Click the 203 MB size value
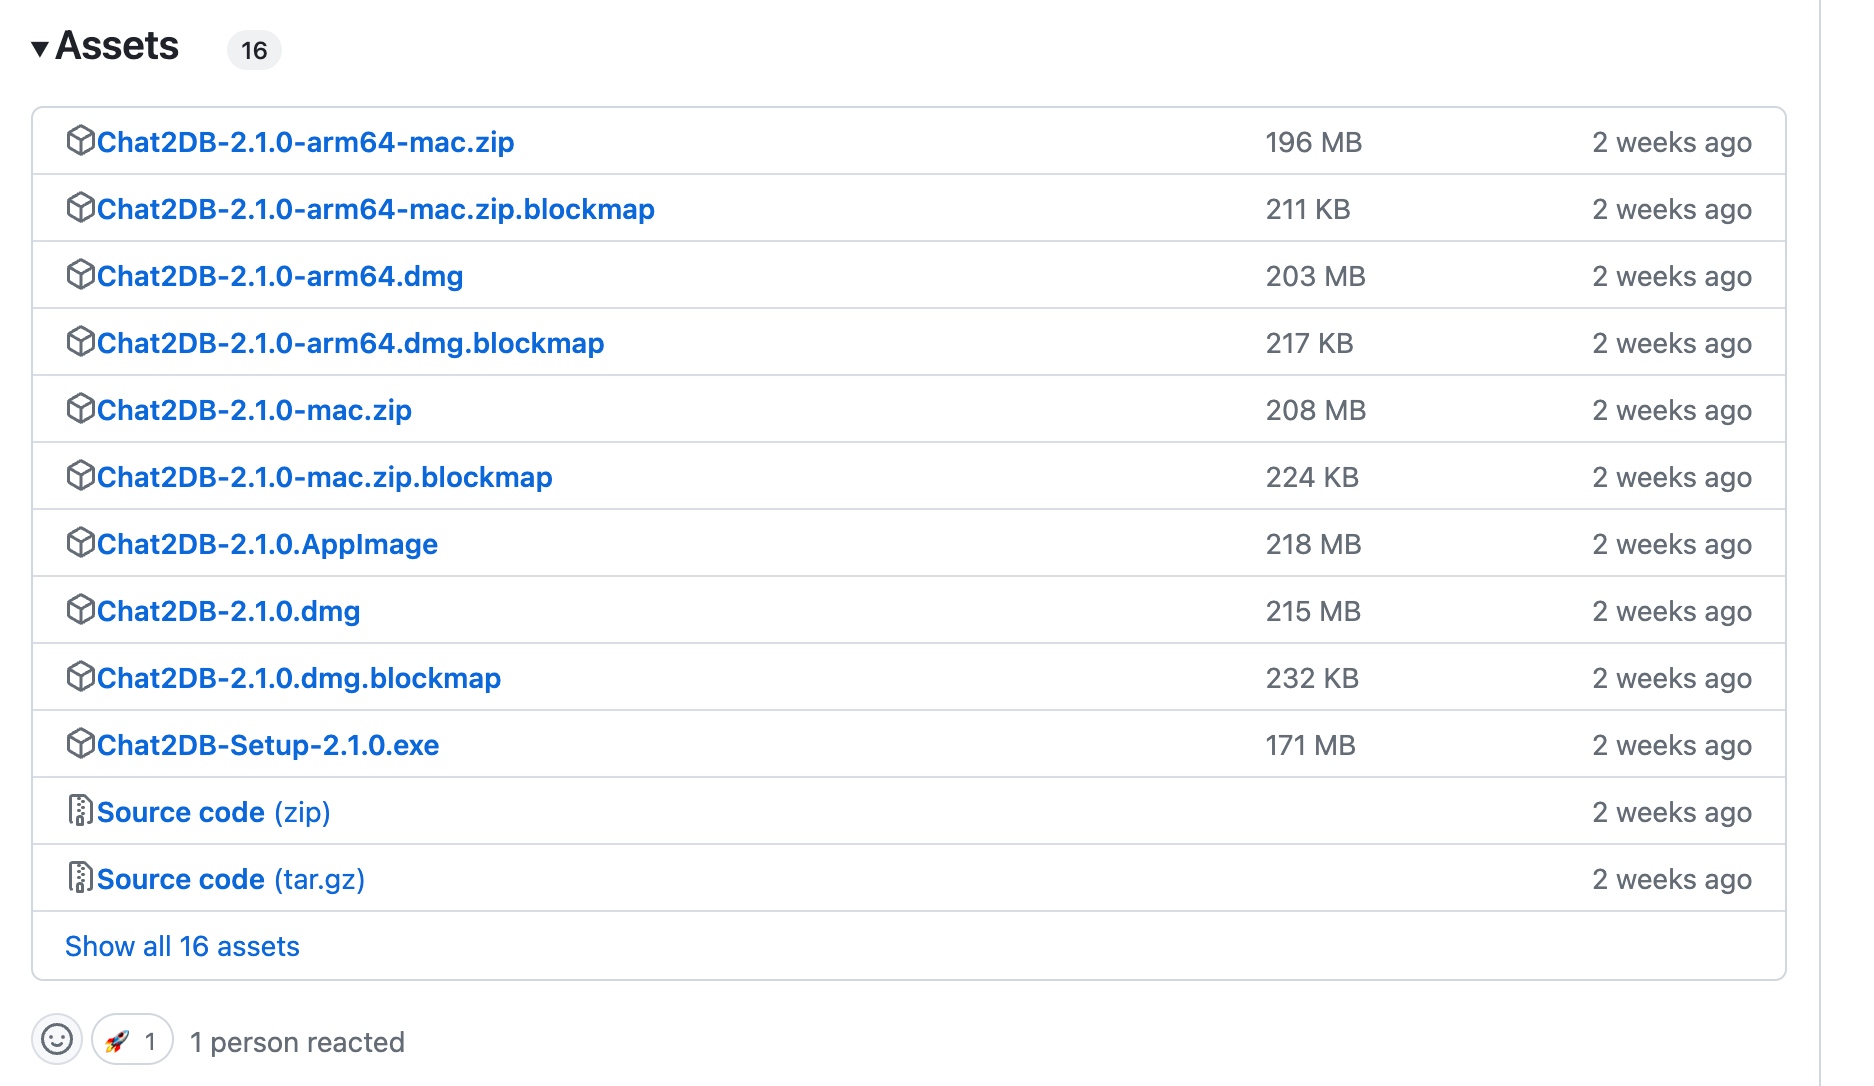The width and height of the screenshot is (1874, 1086). point(1315,276)
